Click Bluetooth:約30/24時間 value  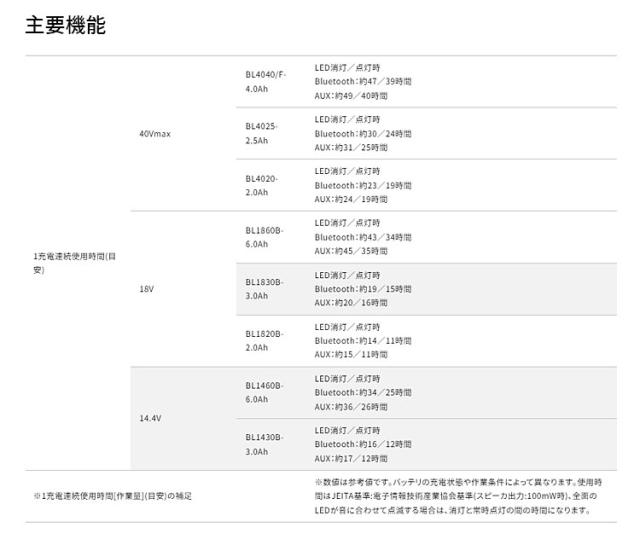click(x=363, y=134)
